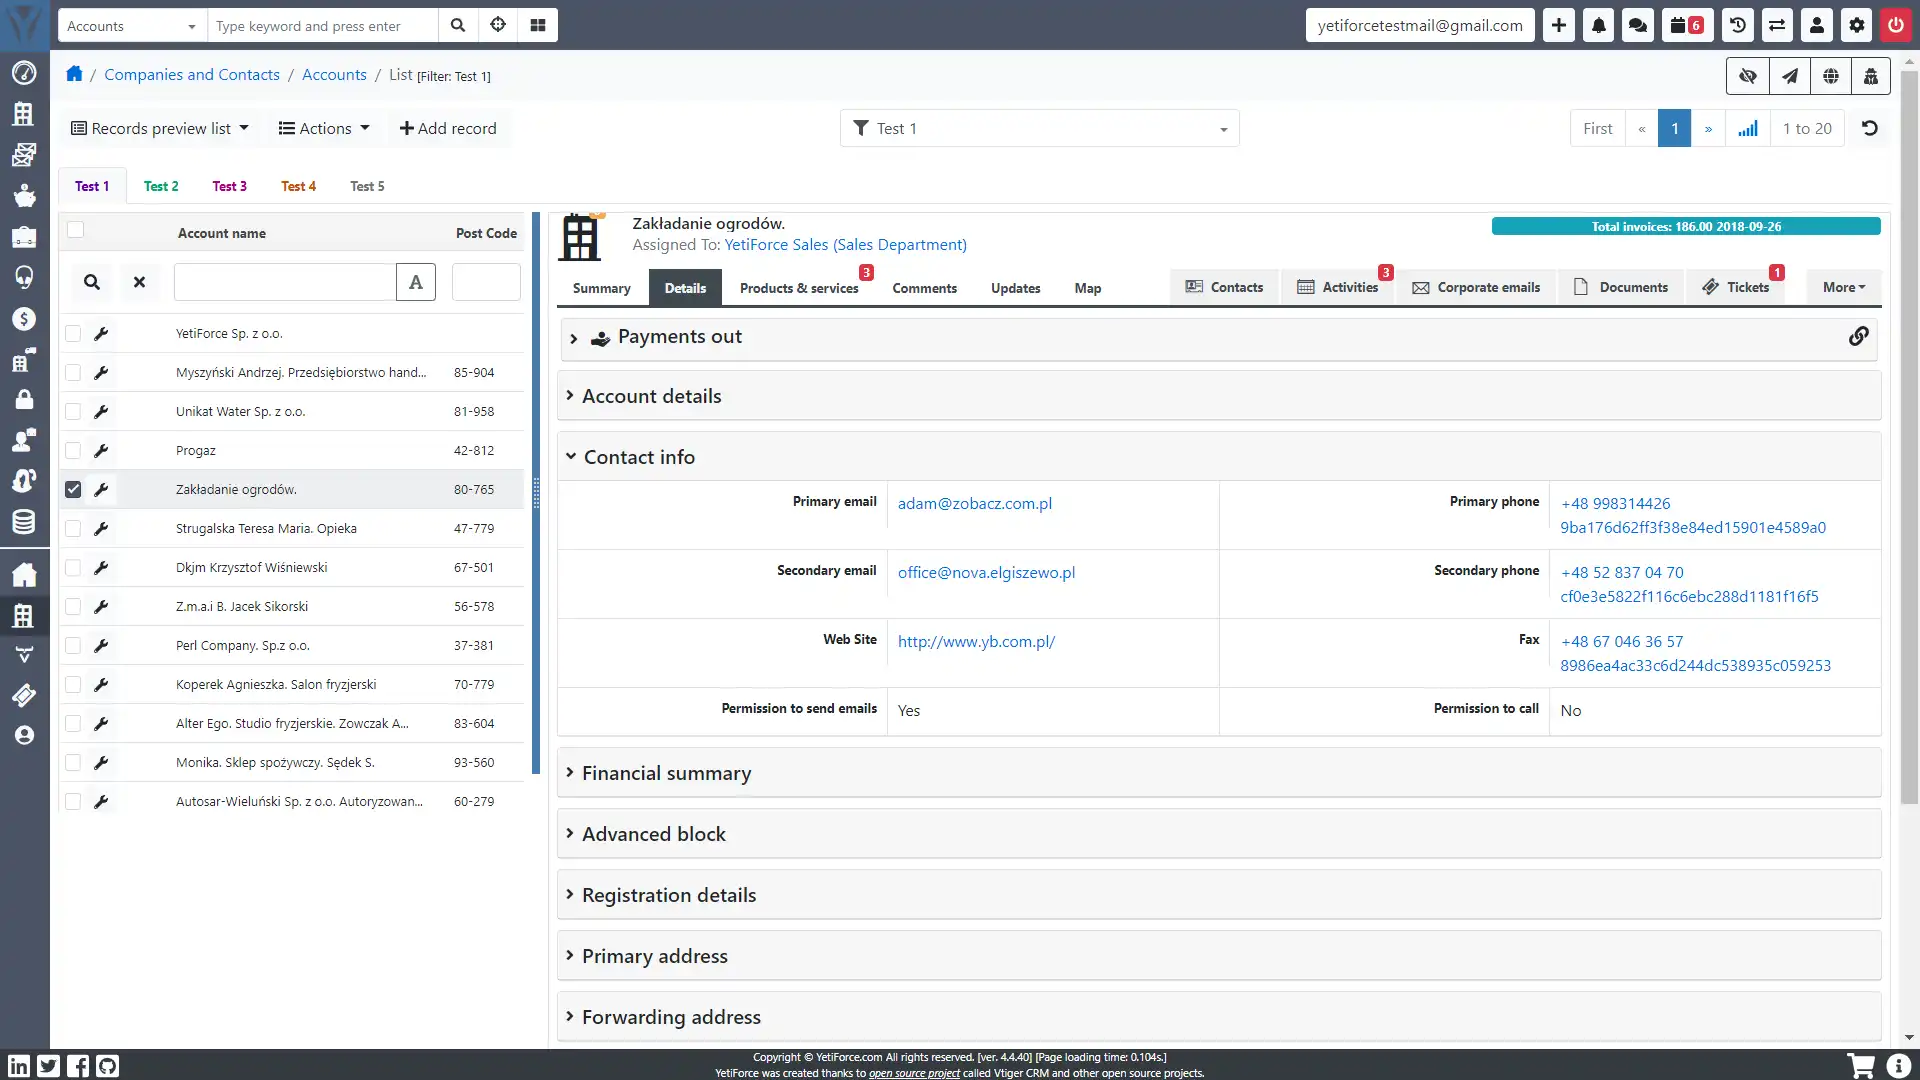Open the filter dropdown for Test 1
This screenshot has height=1080, width=1920.
click(x=1222, y=128)
